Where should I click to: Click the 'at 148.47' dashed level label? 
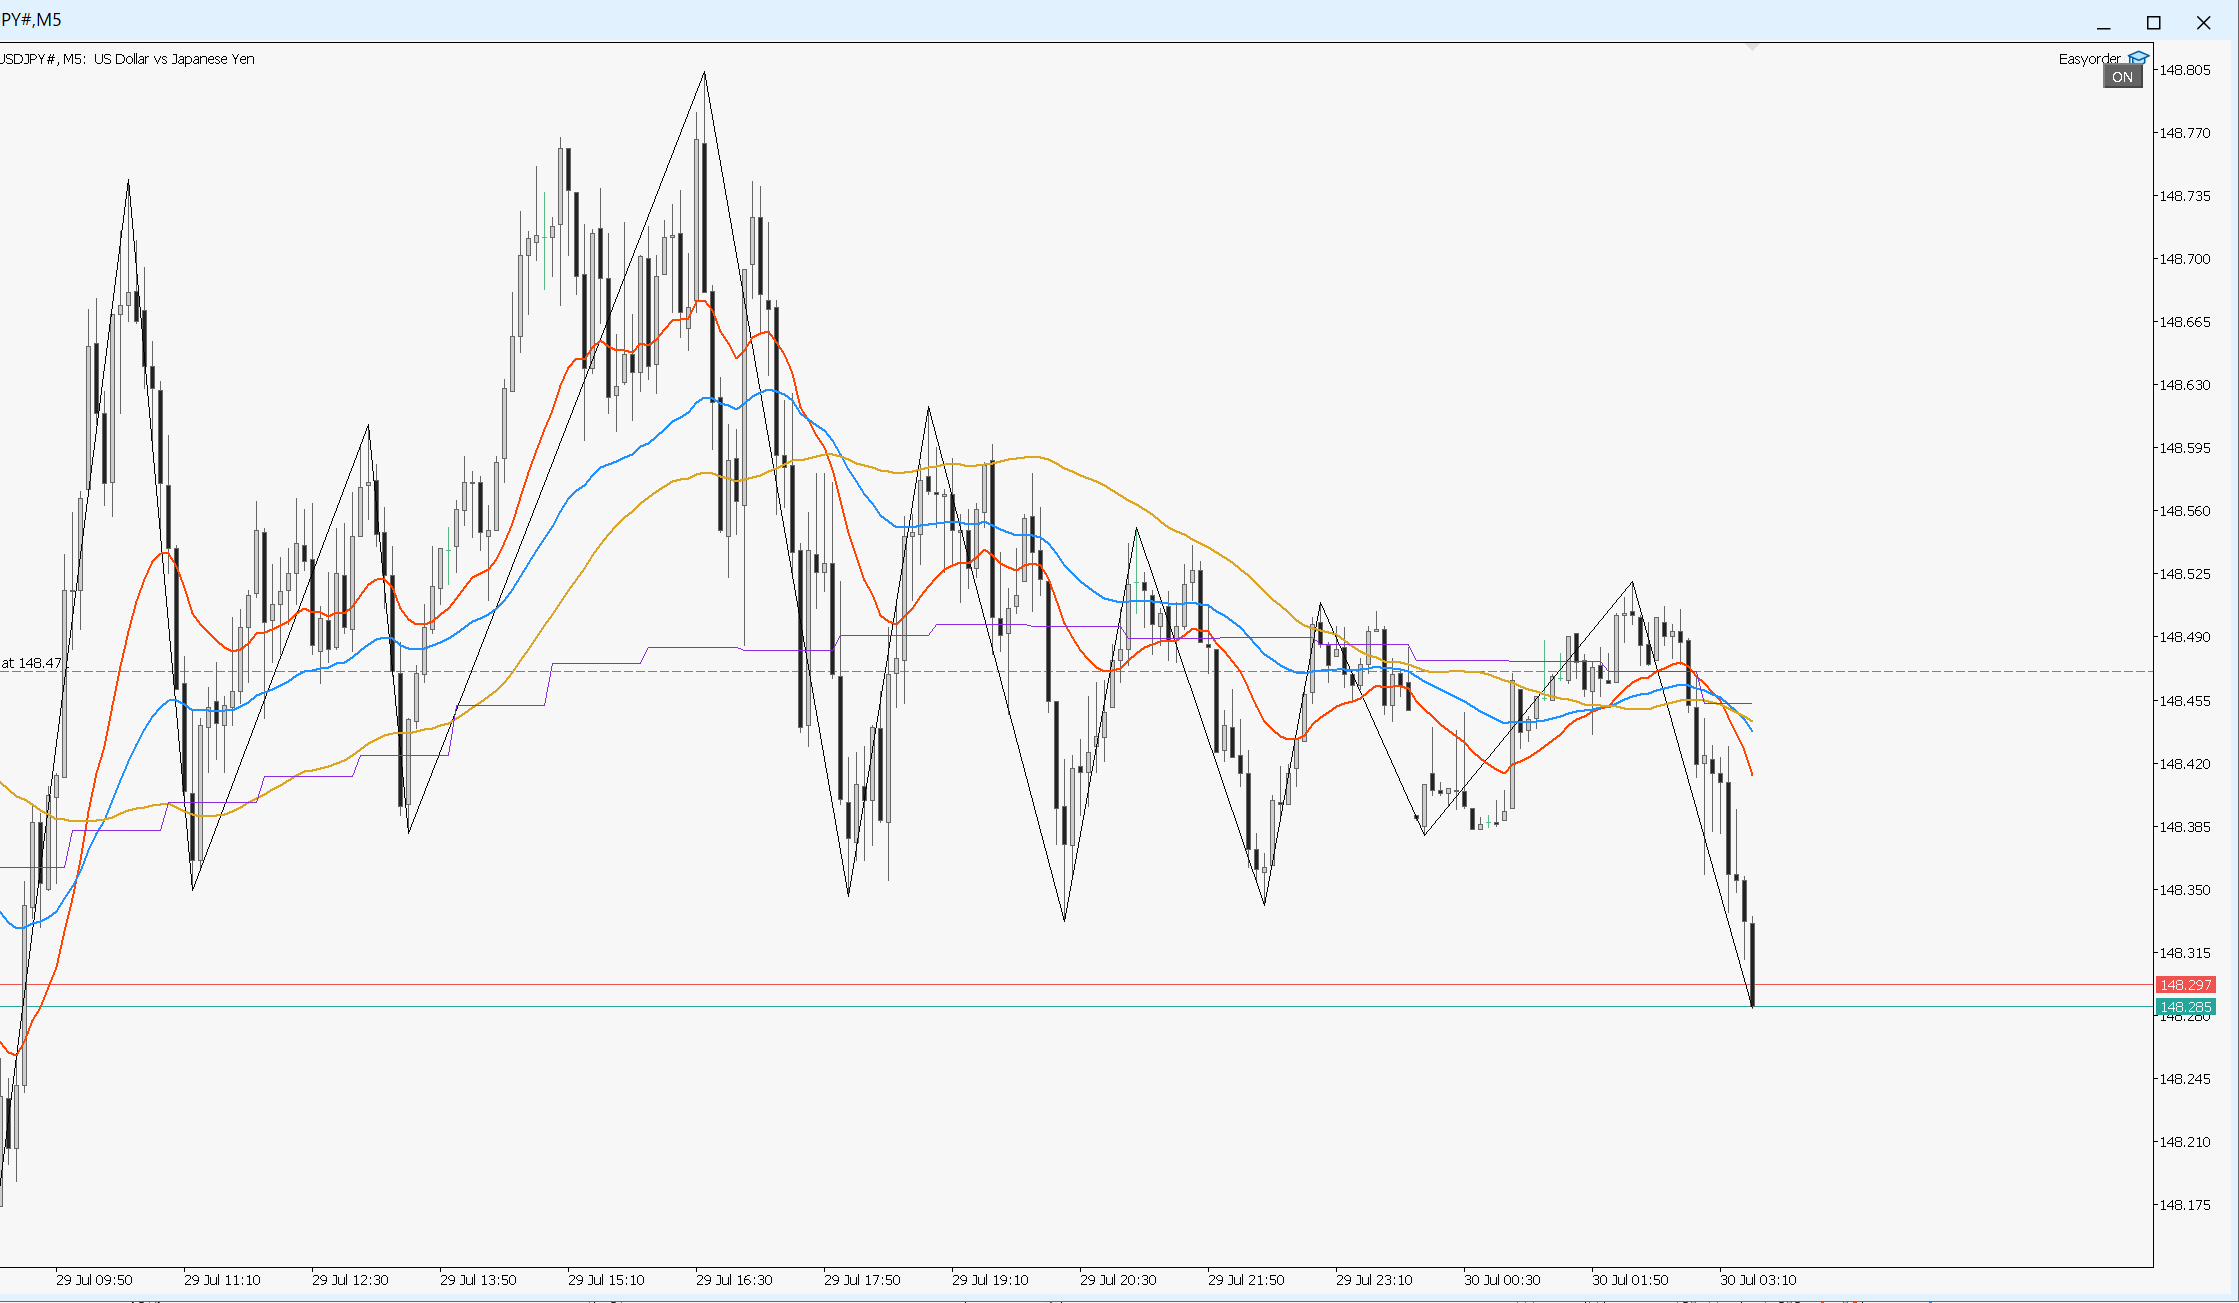(31, 663)
